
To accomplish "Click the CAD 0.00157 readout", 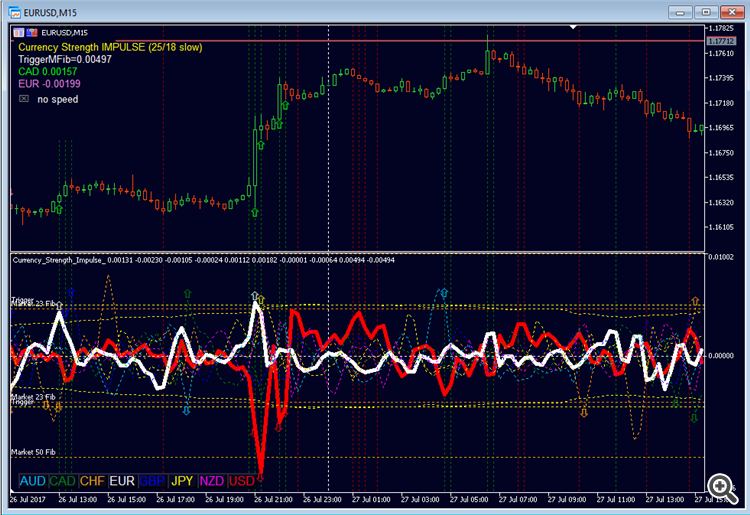I will point(47,72).
